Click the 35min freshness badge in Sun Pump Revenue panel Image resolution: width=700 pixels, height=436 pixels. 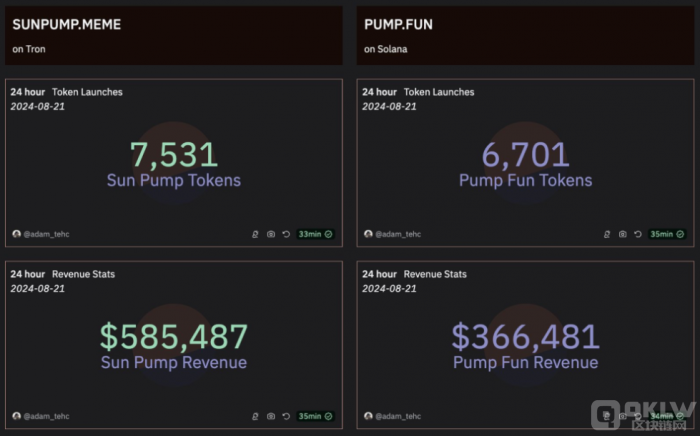tap(315, 415)
